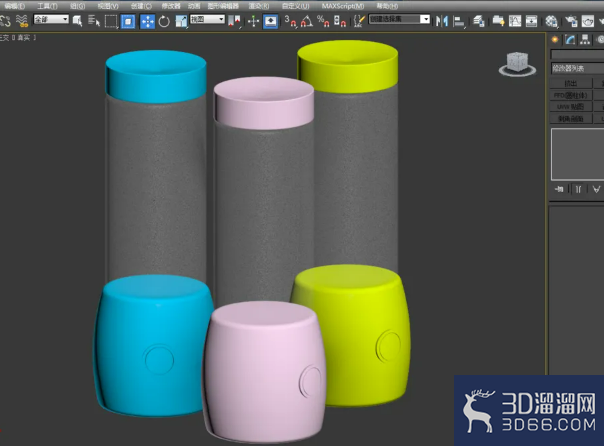This screenshot has height=446, width=604.
Task: Open the Render Setup dialog
Action: (x=571, y=21)
